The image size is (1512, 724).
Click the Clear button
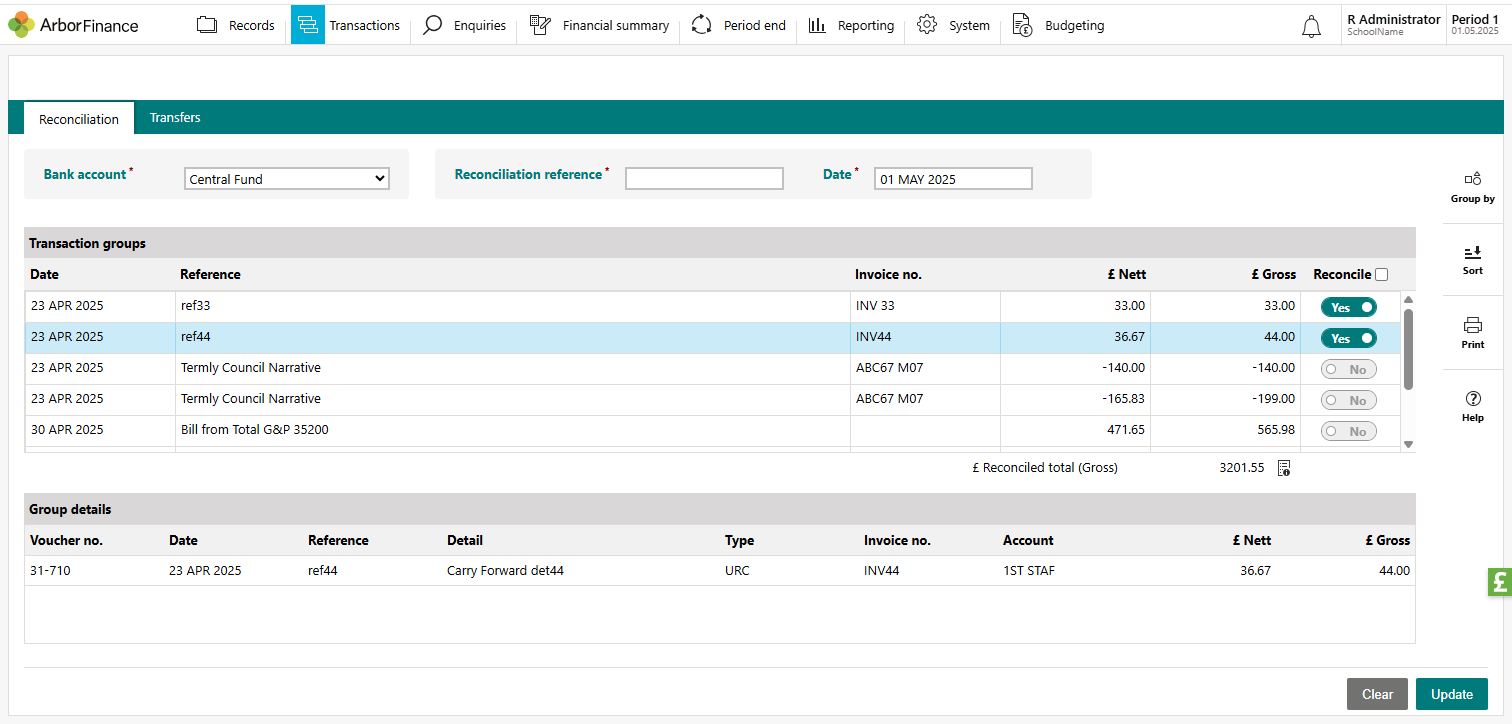click(1377, 694)
